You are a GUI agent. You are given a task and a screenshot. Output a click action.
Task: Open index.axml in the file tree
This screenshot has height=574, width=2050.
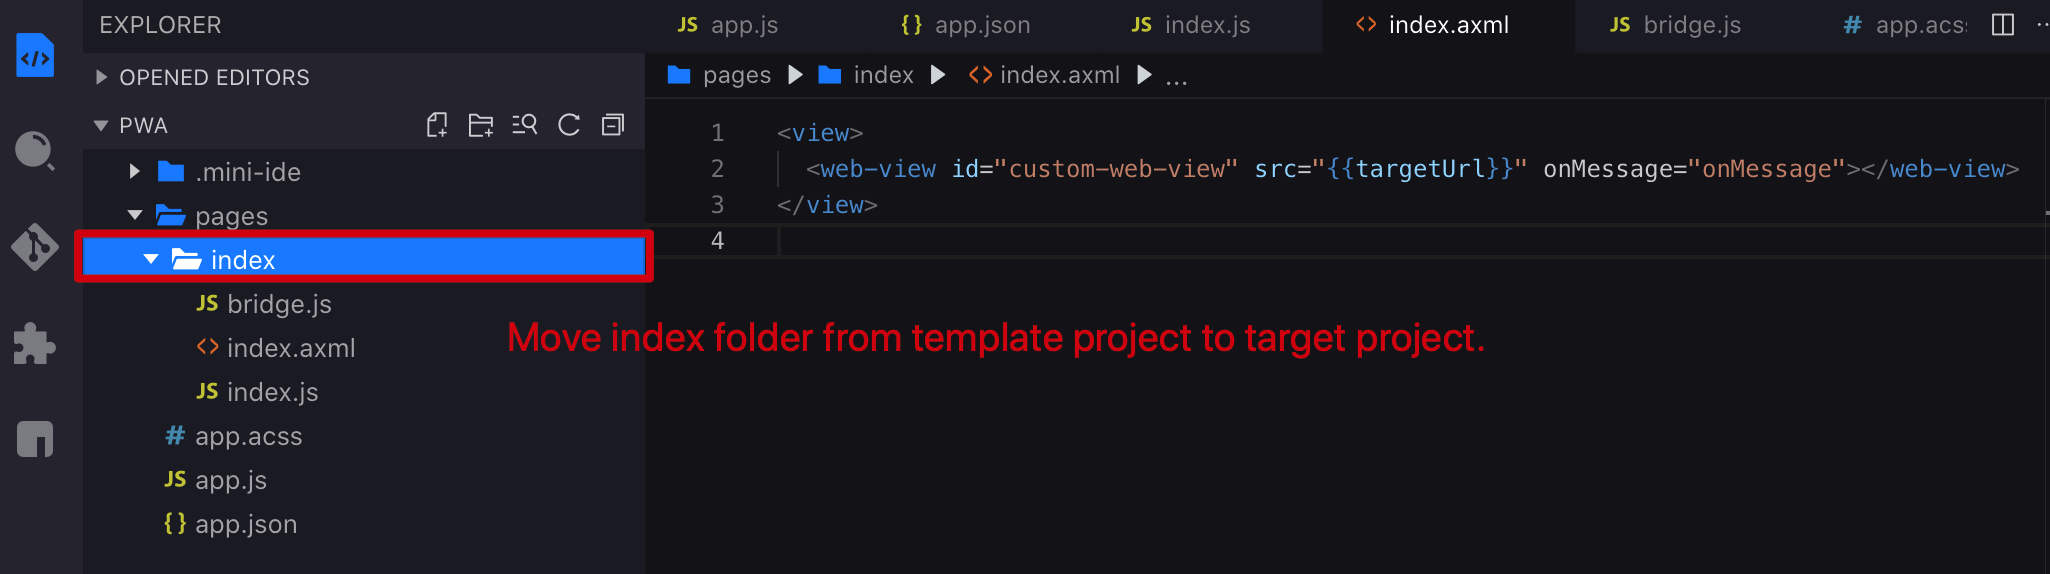pos(290,348)
